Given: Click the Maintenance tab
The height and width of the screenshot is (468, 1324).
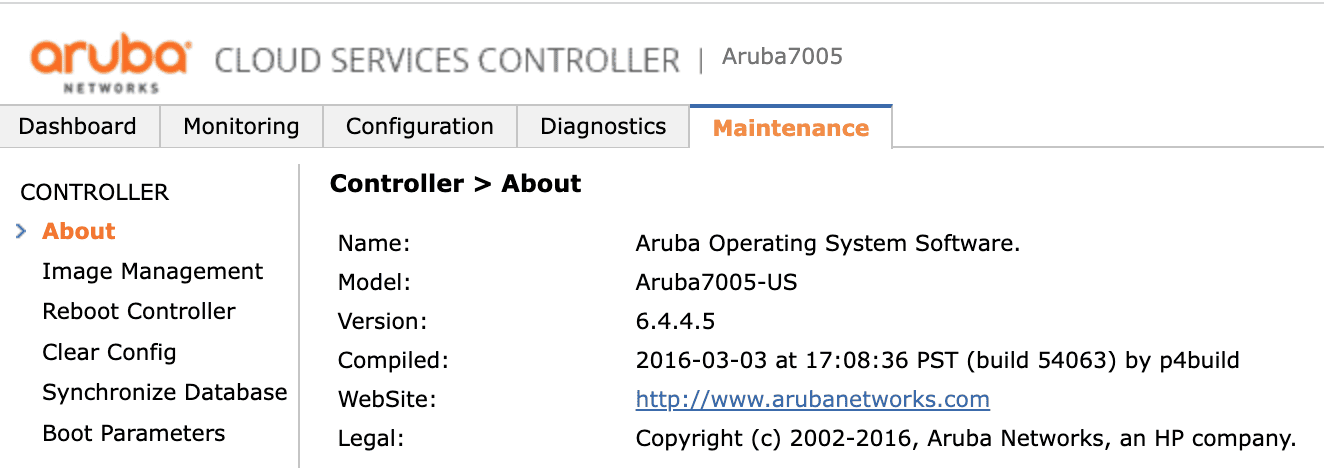Looking at the screenshot, I should [790, 128].
